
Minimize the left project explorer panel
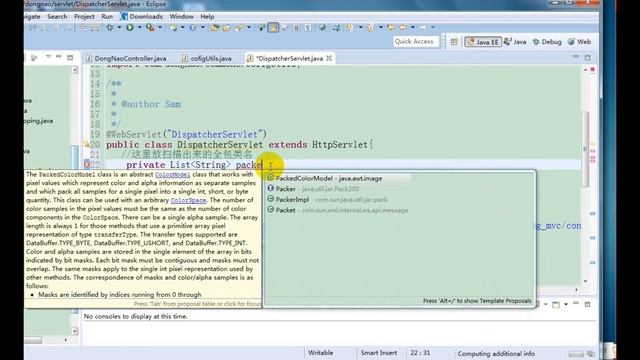pyautogui.click(x=59, y=57)
